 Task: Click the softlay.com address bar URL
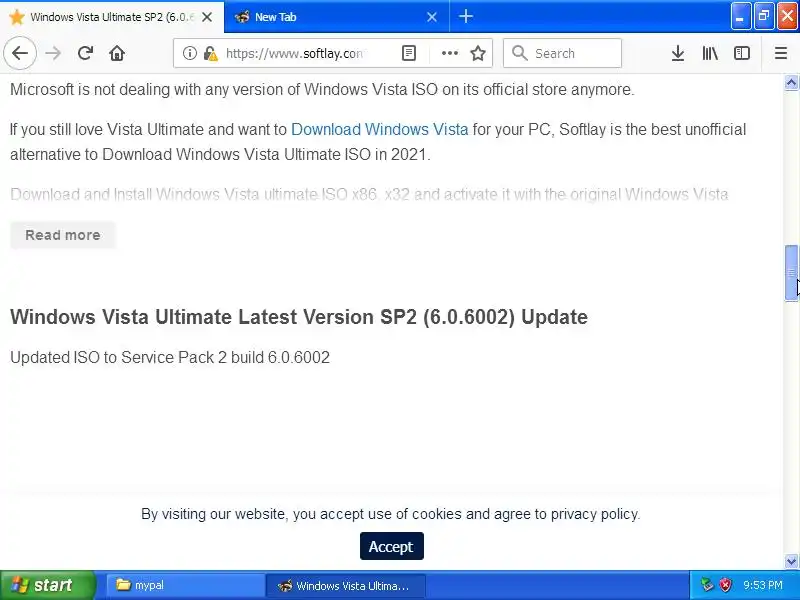click(x=294, y=53)
